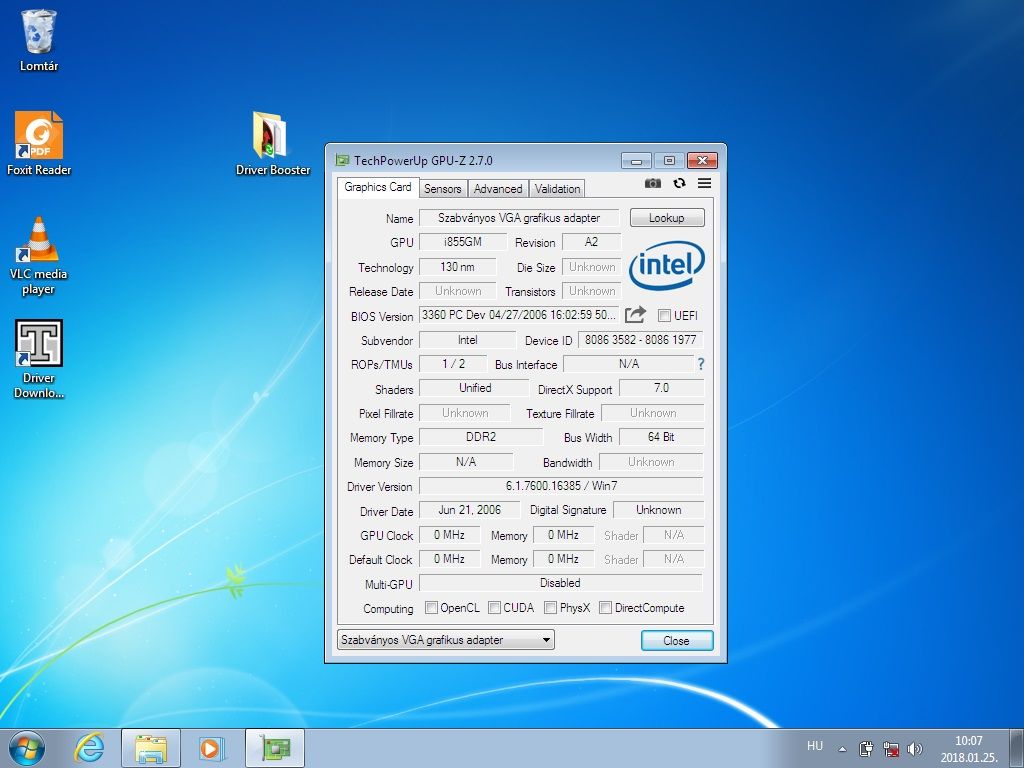Switch to Sensors tab
This screenshot has height=768, width=1024.
pos(443,189)
